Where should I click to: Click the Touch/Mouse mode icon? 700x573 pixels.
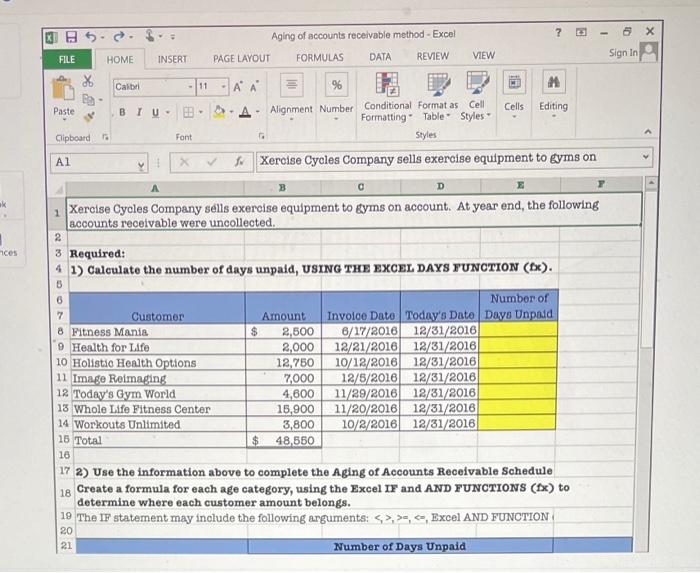coord(150,36)
